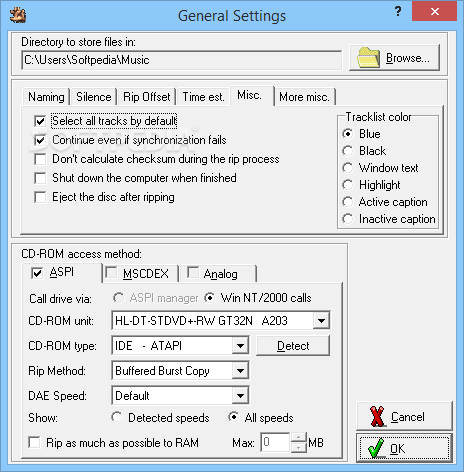Image resolution: width=464 pixels, height=472 pixels.
Task: Click the help question mark icon
Action: (398, 12)
